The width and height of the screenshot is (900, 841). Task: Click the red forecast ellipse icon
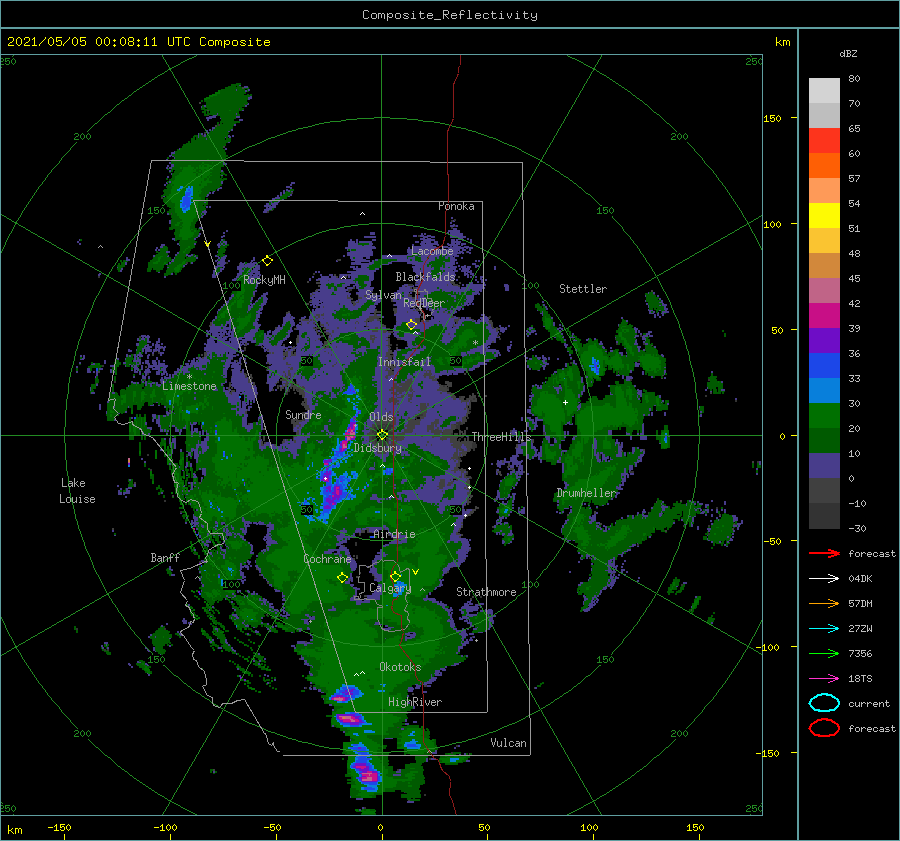click(x=824, y=728)
